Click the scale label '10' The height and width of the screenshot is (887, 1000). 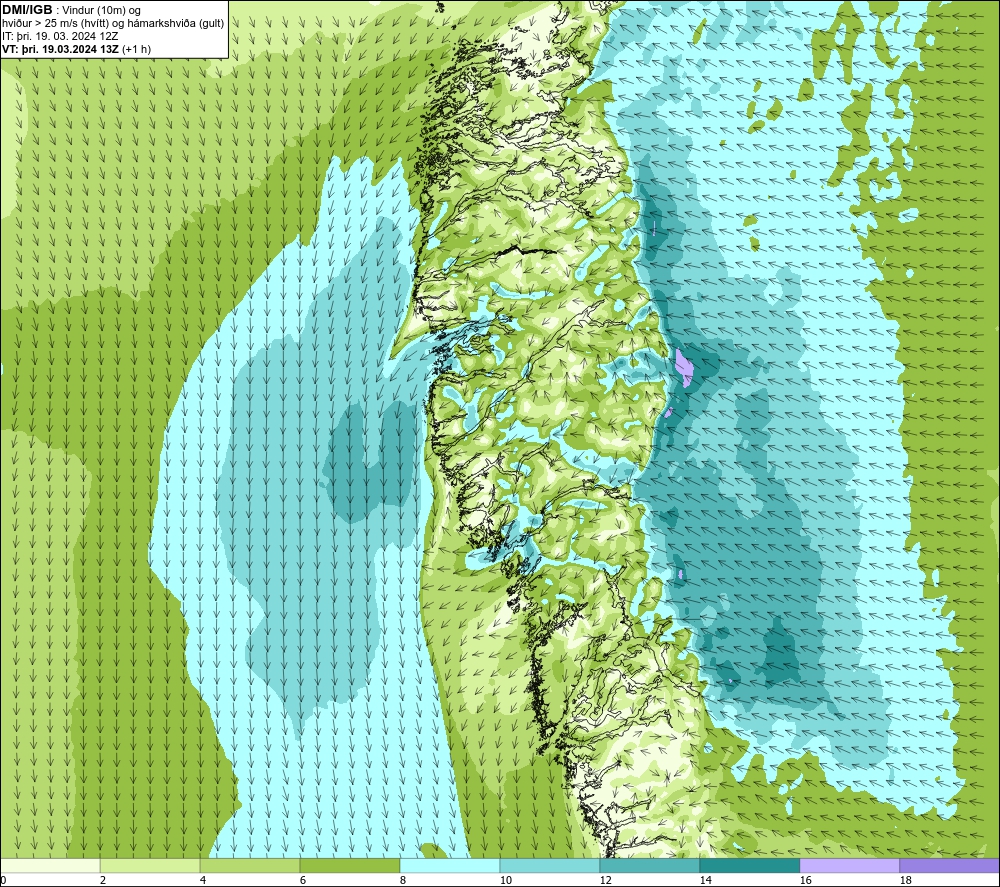coord(506,881)
